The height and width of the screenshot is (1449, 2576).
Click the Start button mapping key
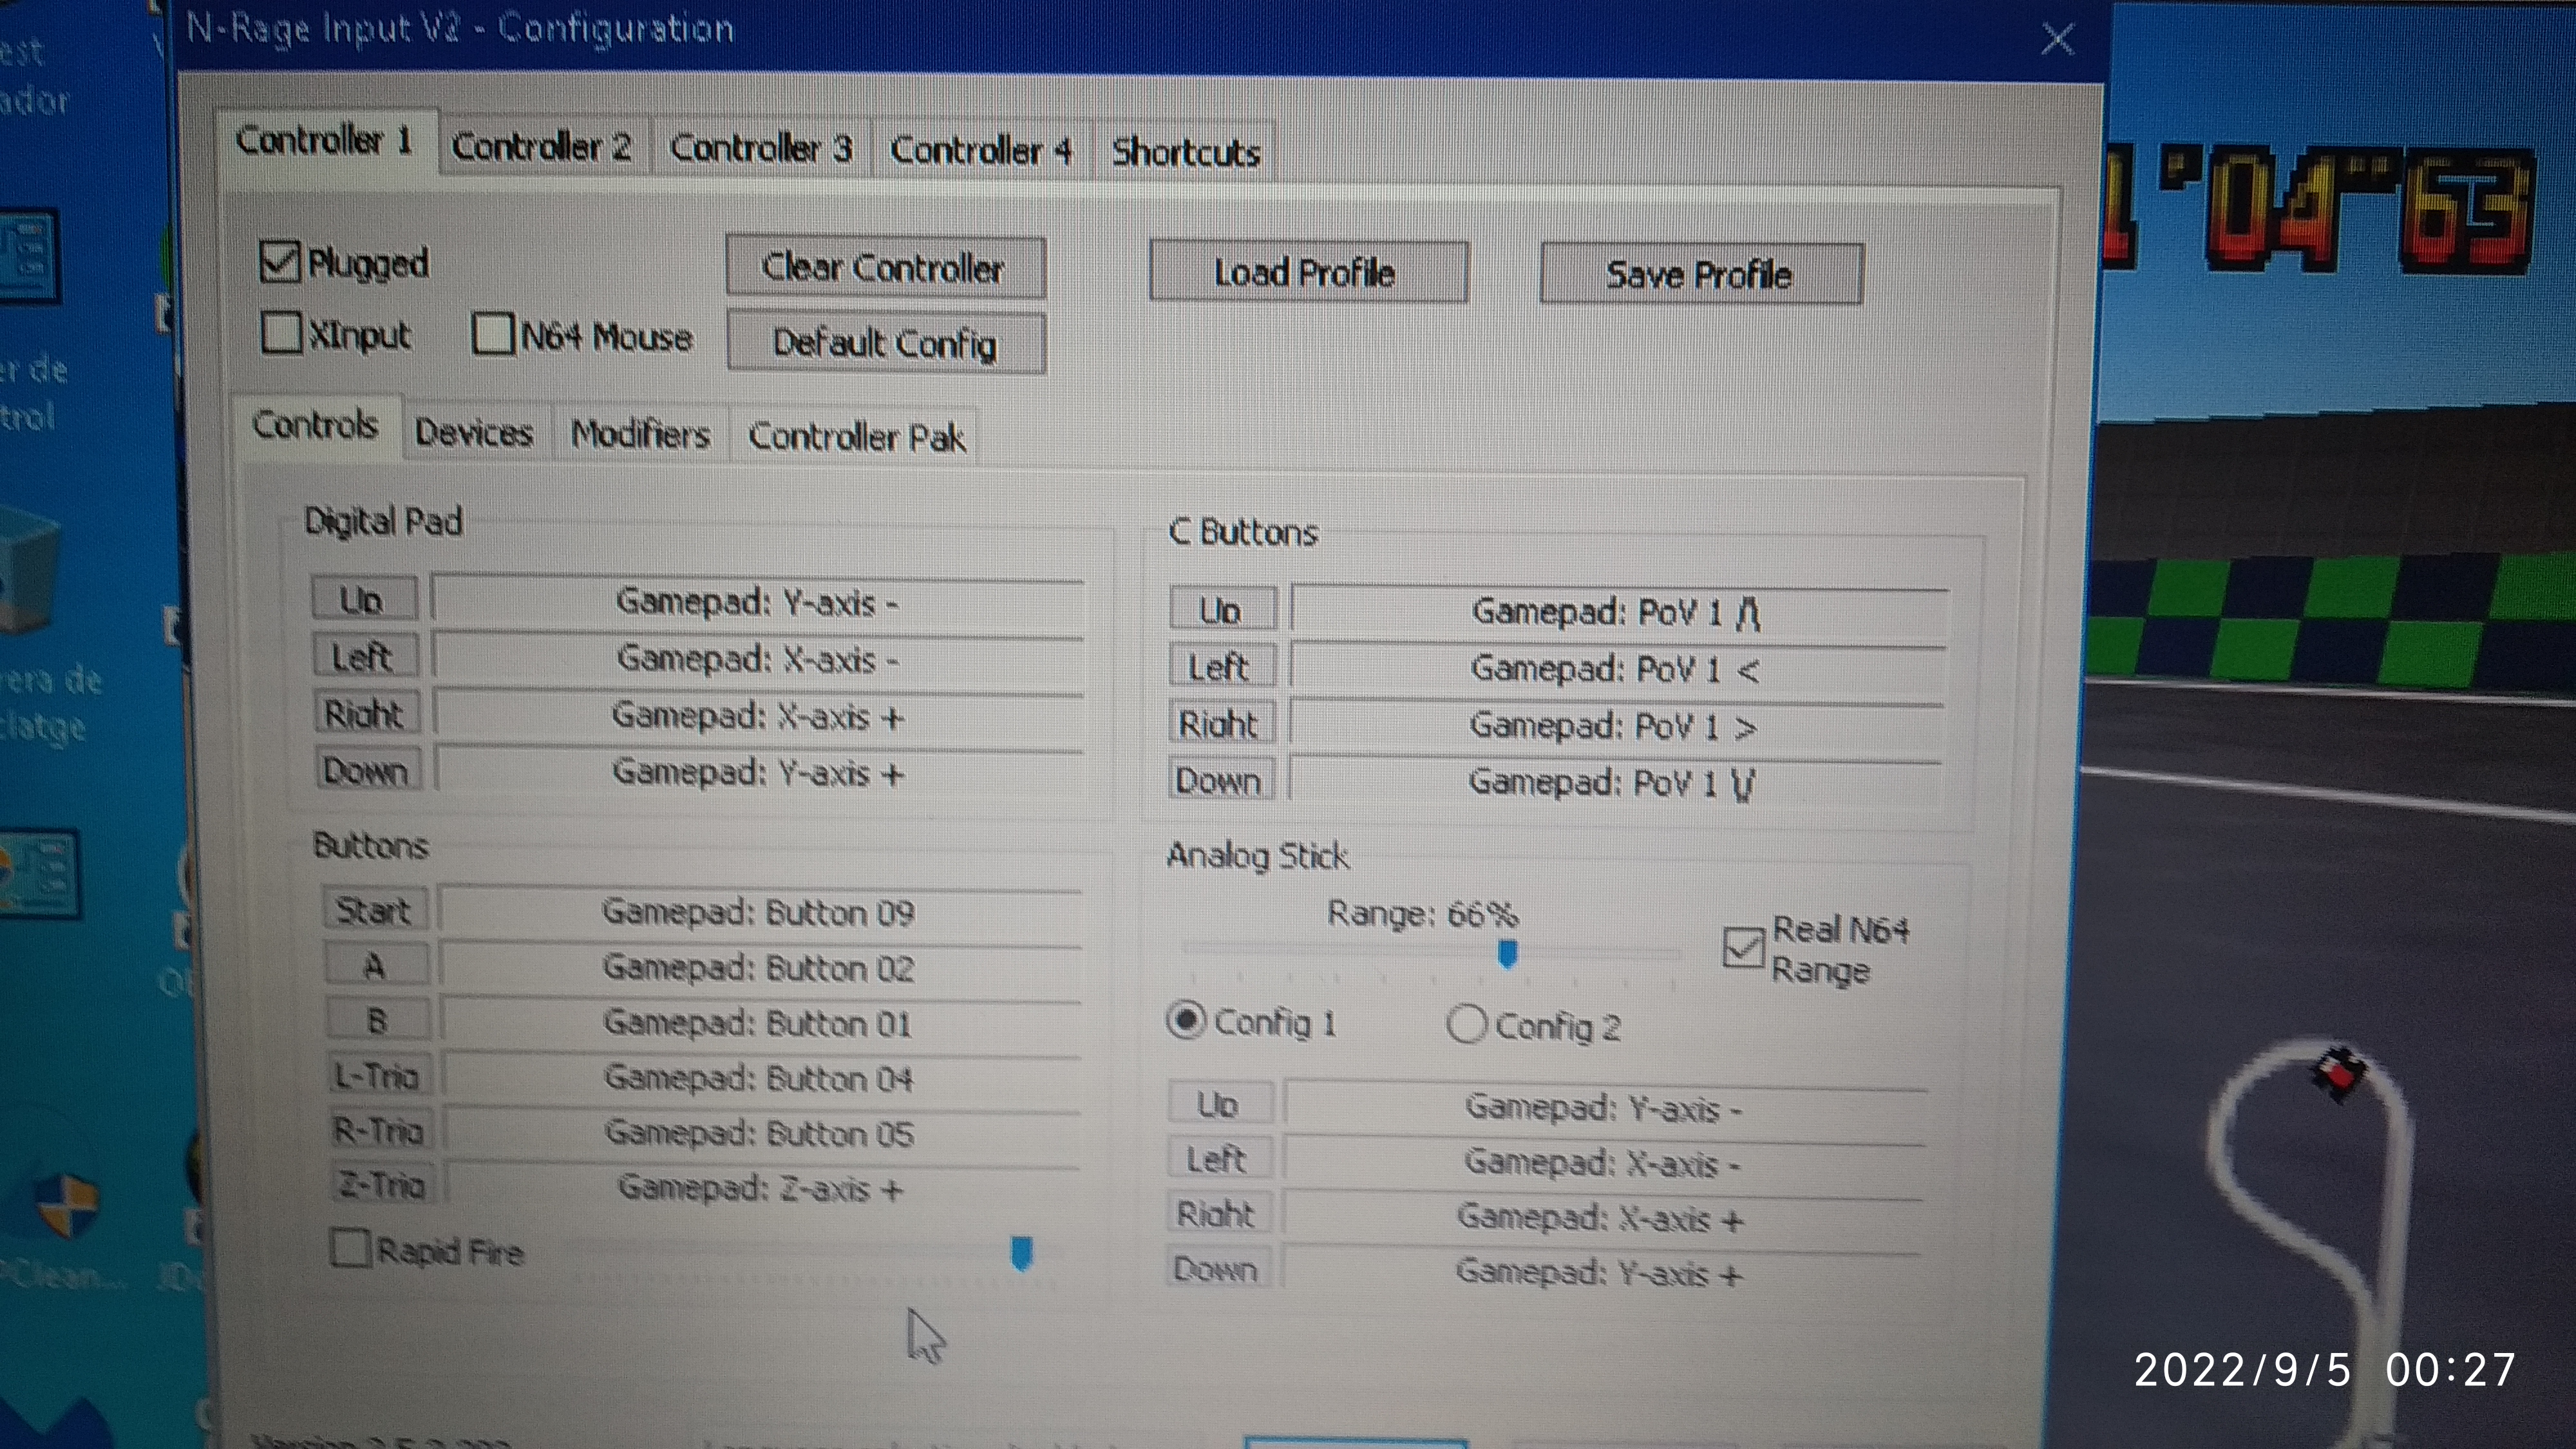tap(374, 910)
